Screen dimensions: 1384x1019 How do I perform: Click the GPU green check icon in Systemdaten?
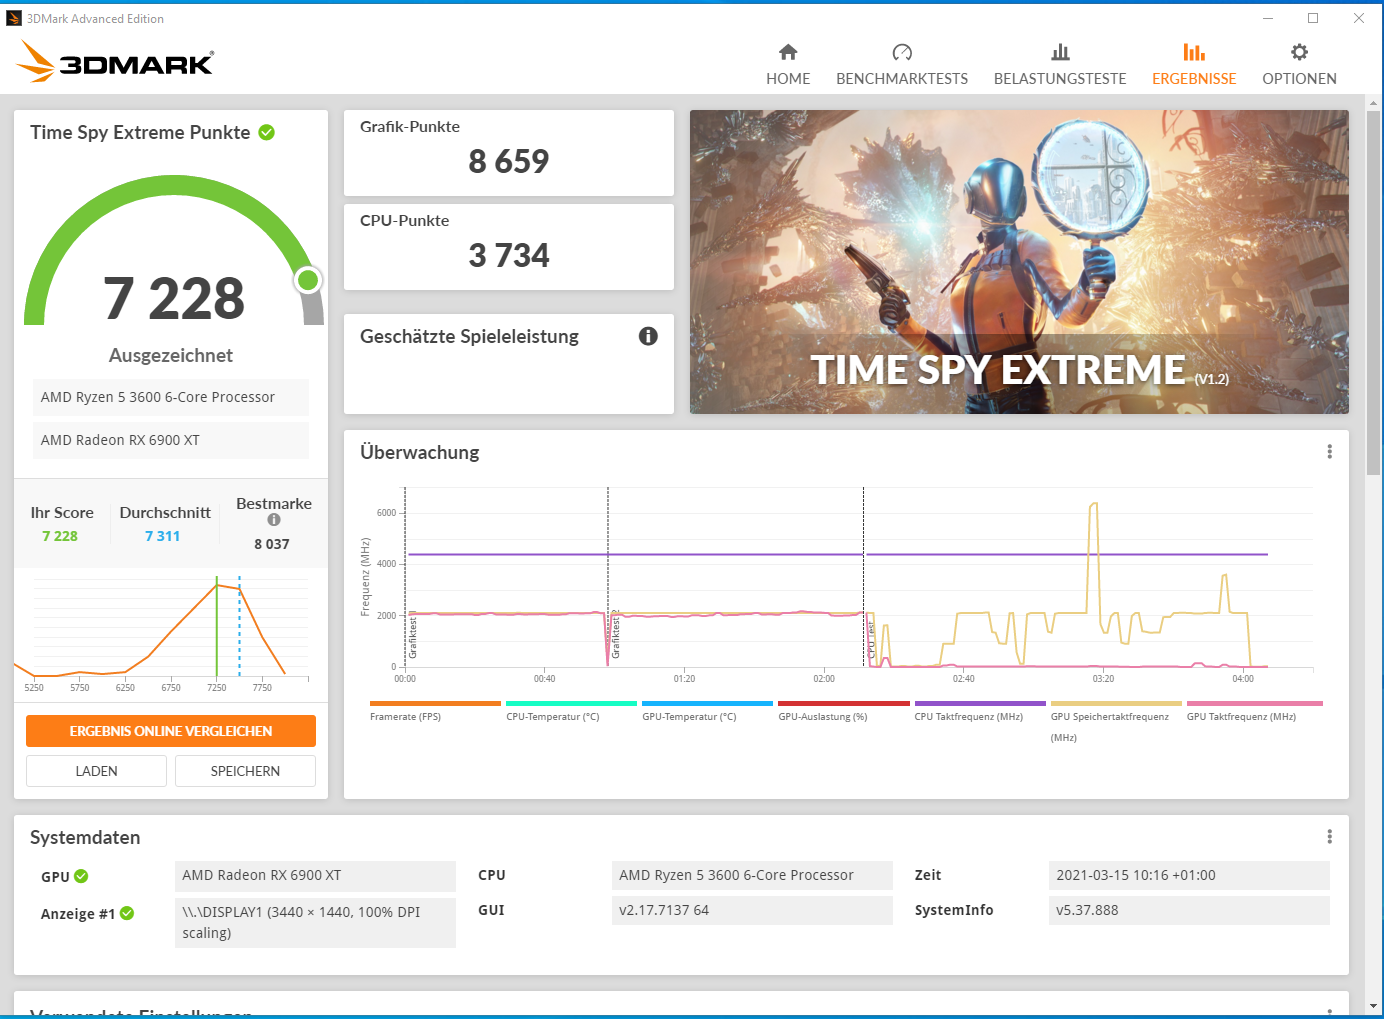tap(81, 876)
